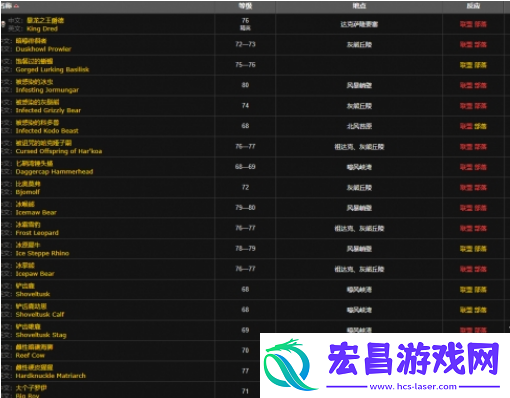The height and width of the screenshot is (398, 510).
Task: Select the Ice Steppe Rhino link
Action: [x=42, y=253]
